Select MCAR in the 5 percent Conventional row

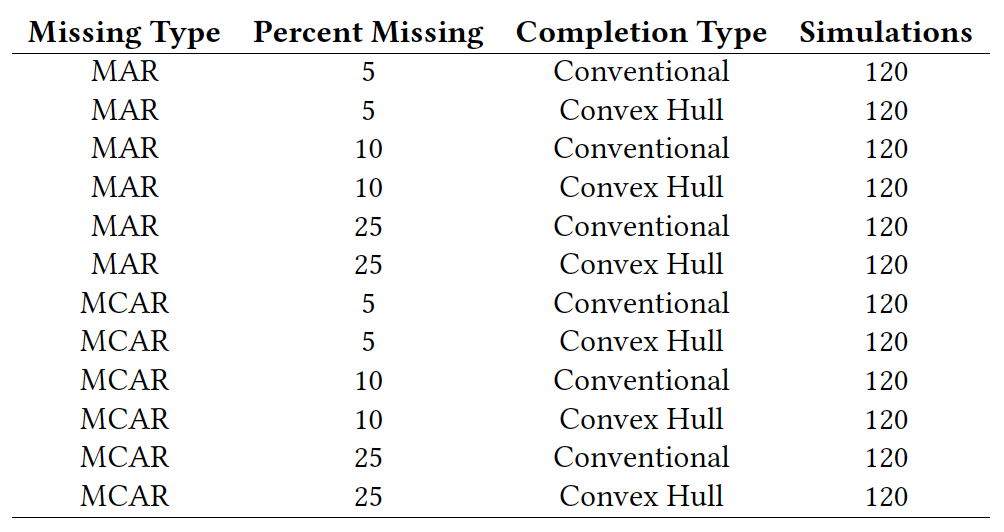click(124, 303)
